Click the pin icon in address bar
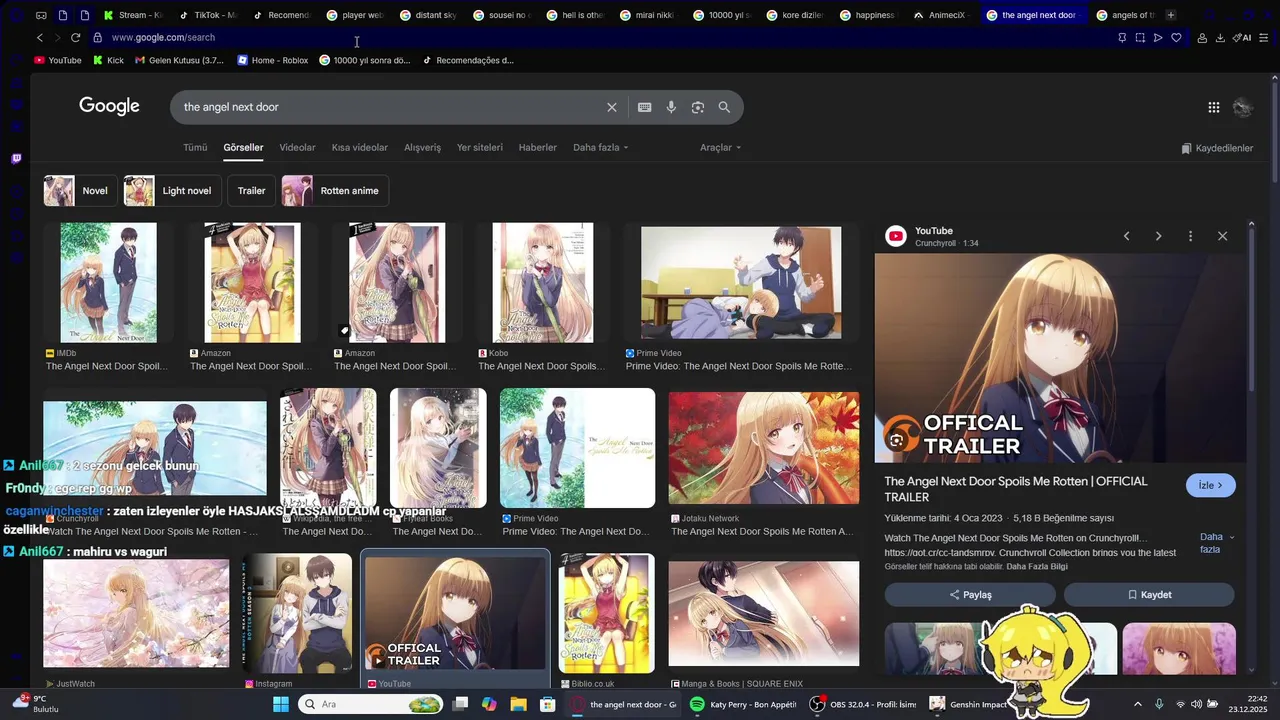Screen dimensions: 1280x720 (x=1122, y=37)
